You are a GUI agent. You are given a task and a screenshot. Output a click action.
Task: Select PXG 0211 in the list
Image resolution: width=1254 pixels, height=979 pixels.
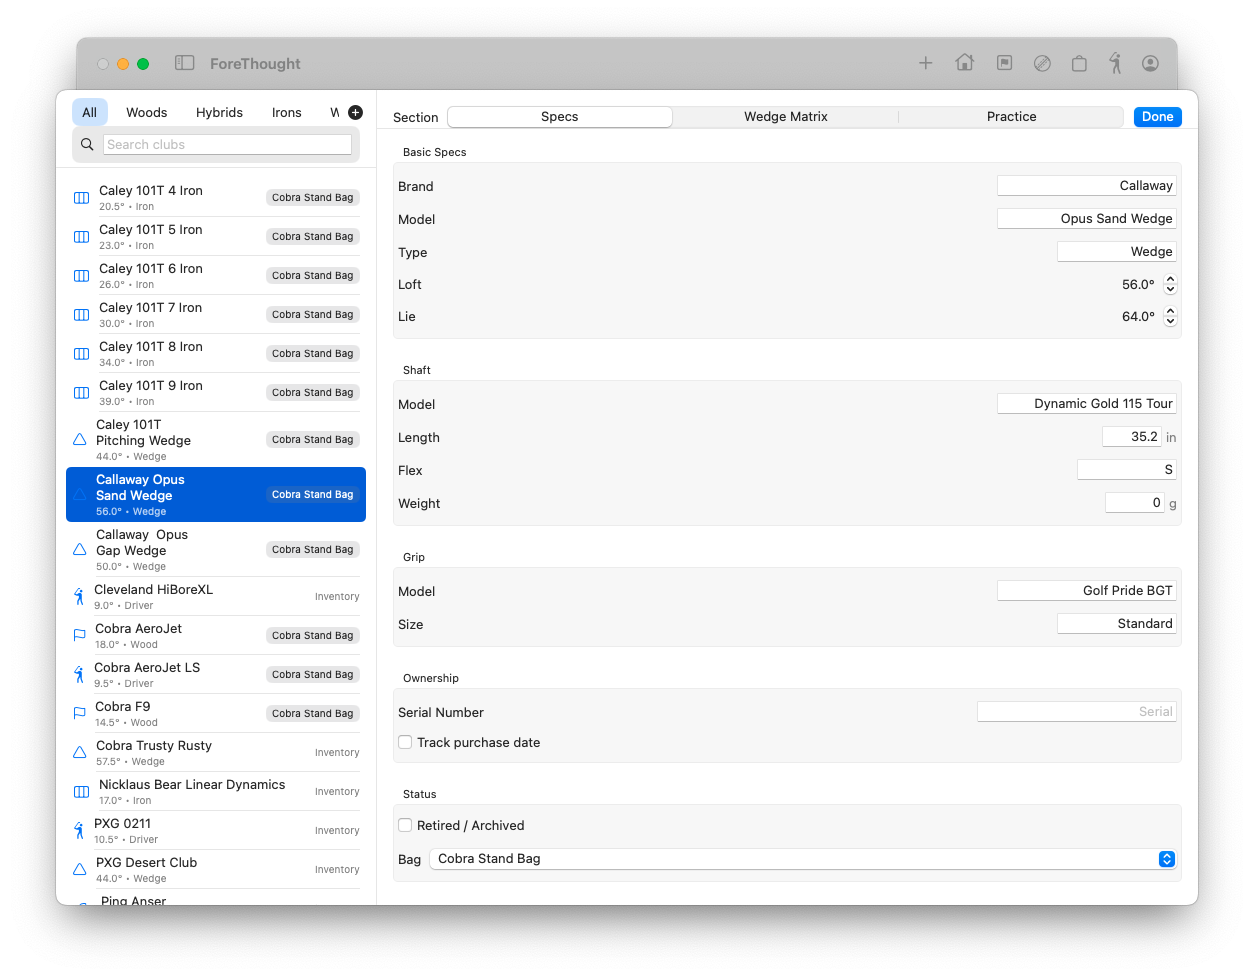click(216, 831)
